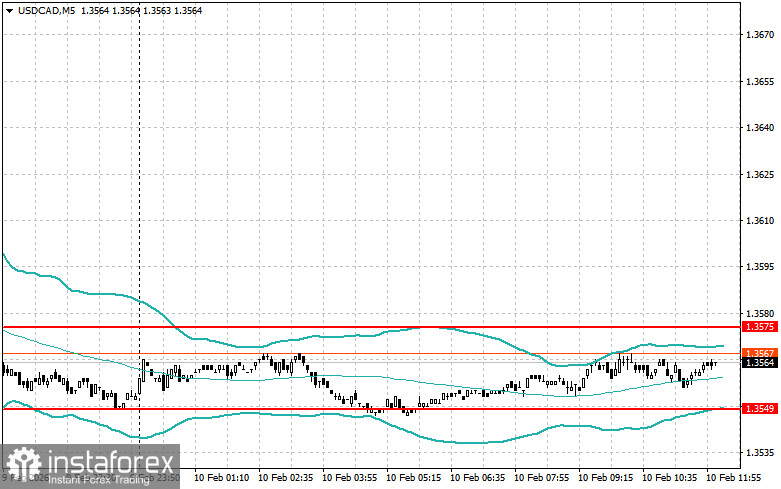Click the 1.3655 price scale value

760,81
